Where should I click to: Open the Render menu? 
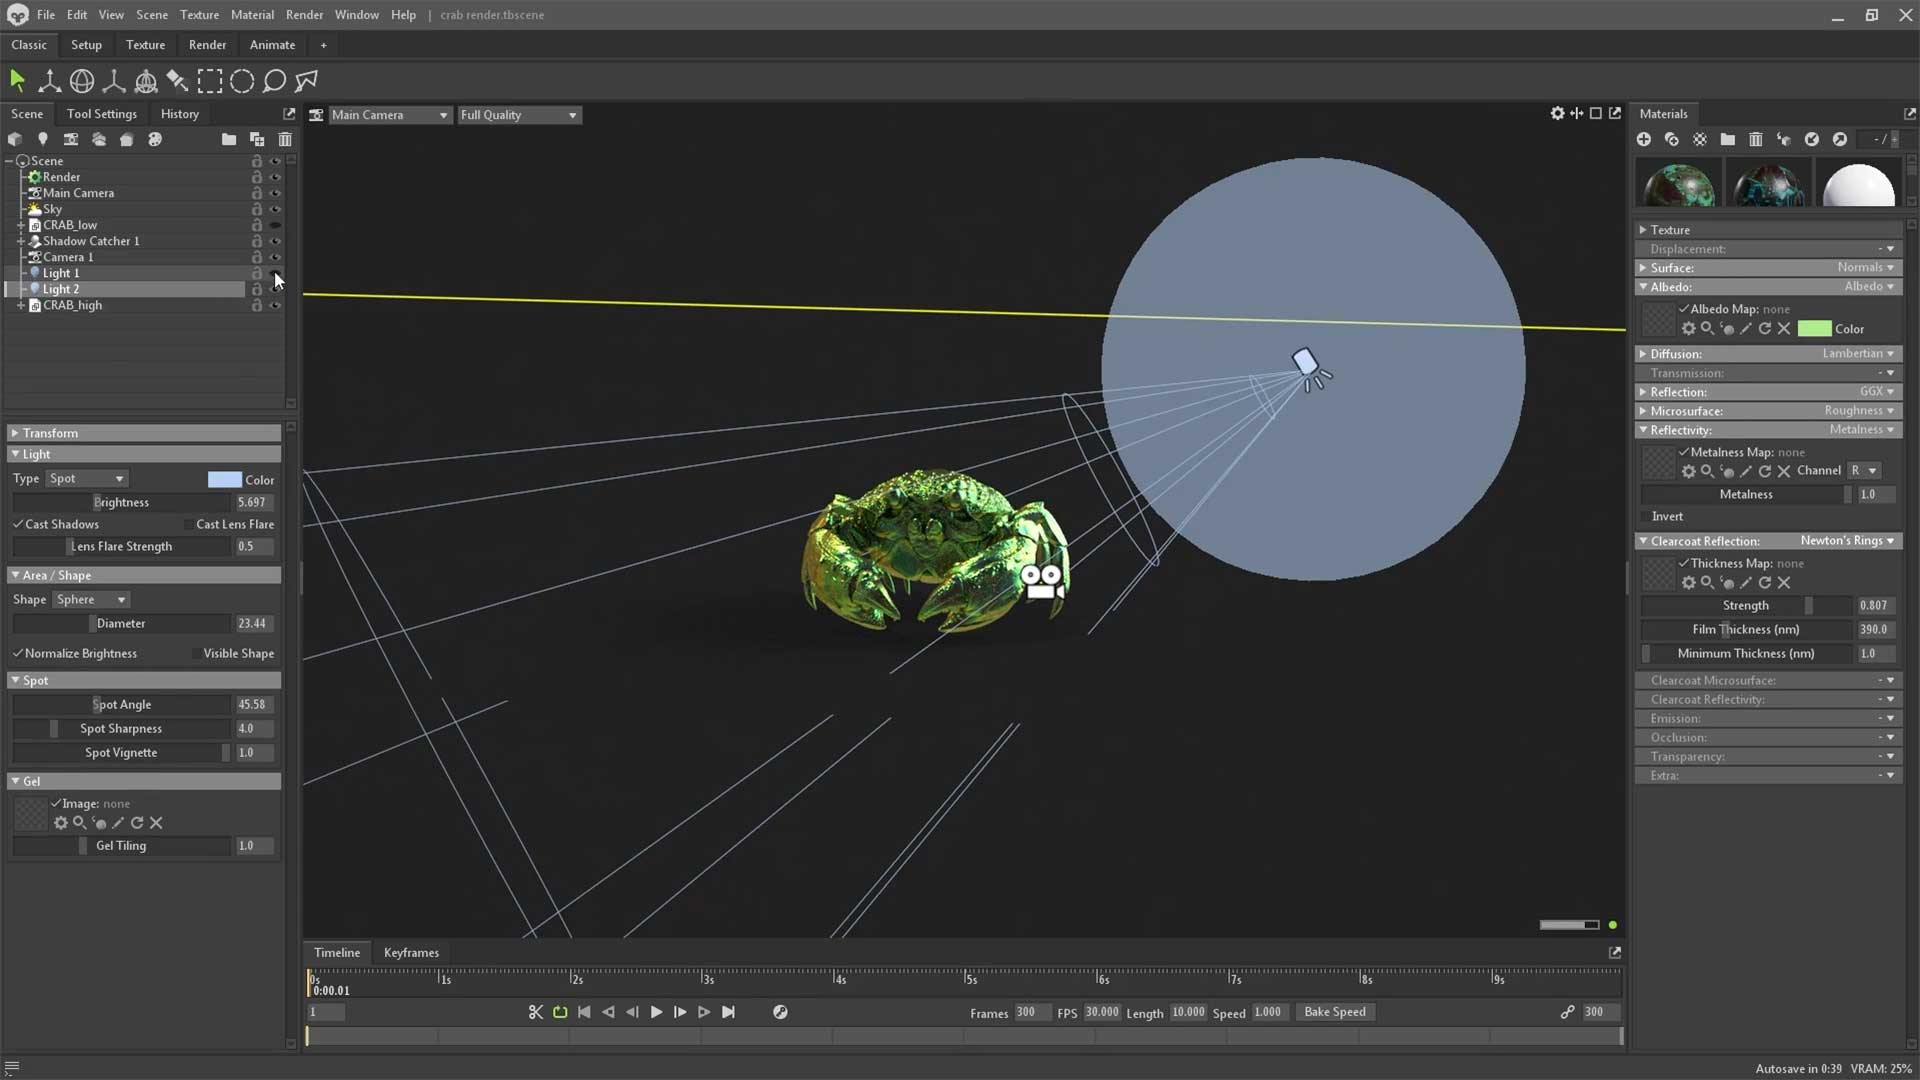click(x=304, y=15)
